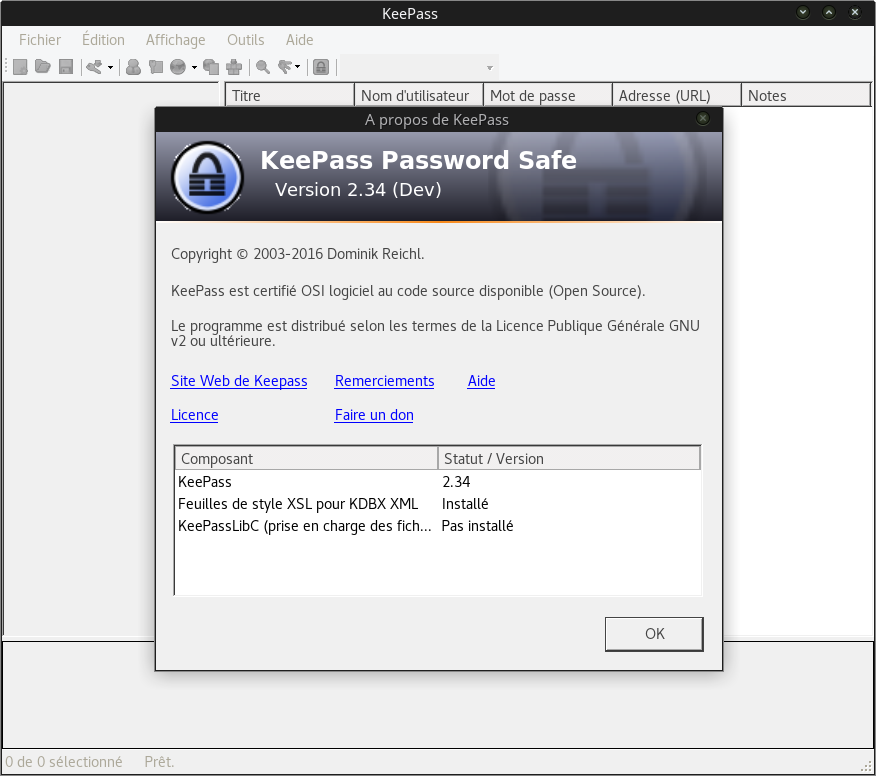The image size is (876, 776).
Task: Close the KeePass main window
Action: [855, 12]
